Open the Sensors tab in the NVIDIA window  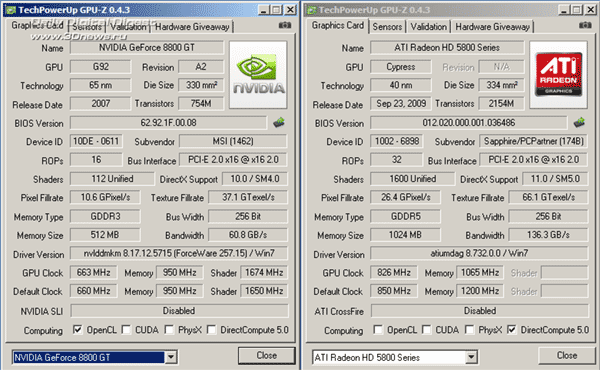(x=87, y=27)
